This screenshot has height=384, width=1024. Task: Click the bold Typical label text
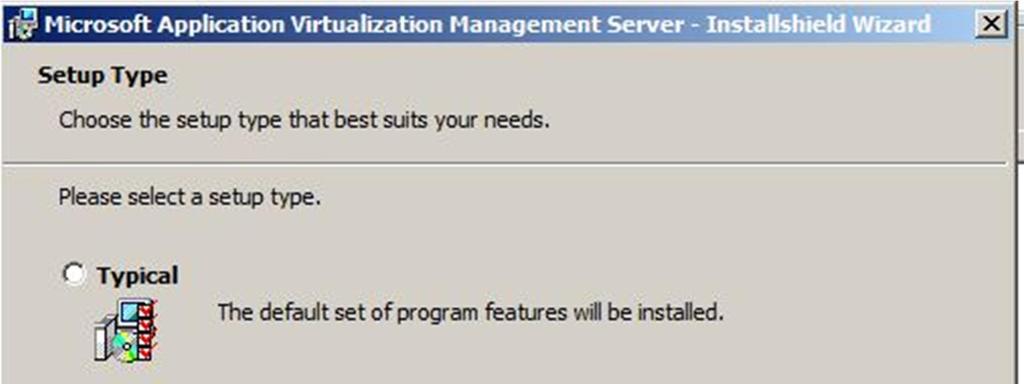click(x=138, y=276)
